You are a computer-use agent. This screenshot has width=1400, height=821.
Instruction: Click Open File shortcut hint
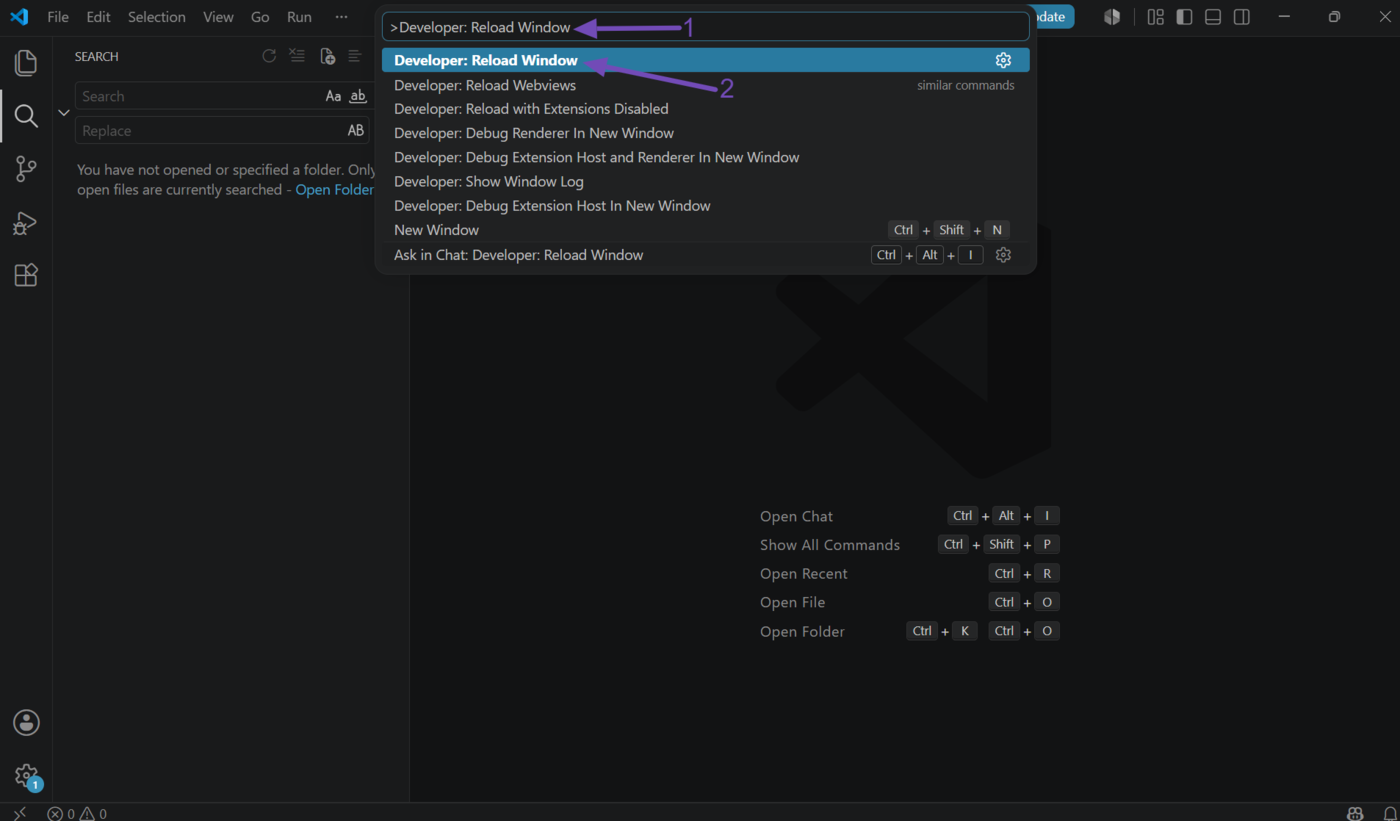(793, 602)
